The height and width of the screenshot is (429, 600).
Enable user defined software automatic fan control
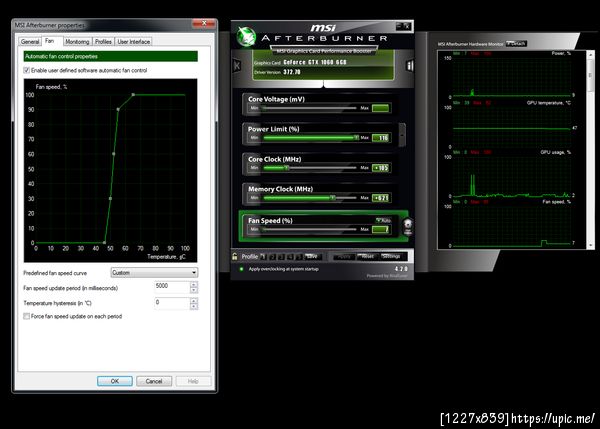(x=26, y=70)
